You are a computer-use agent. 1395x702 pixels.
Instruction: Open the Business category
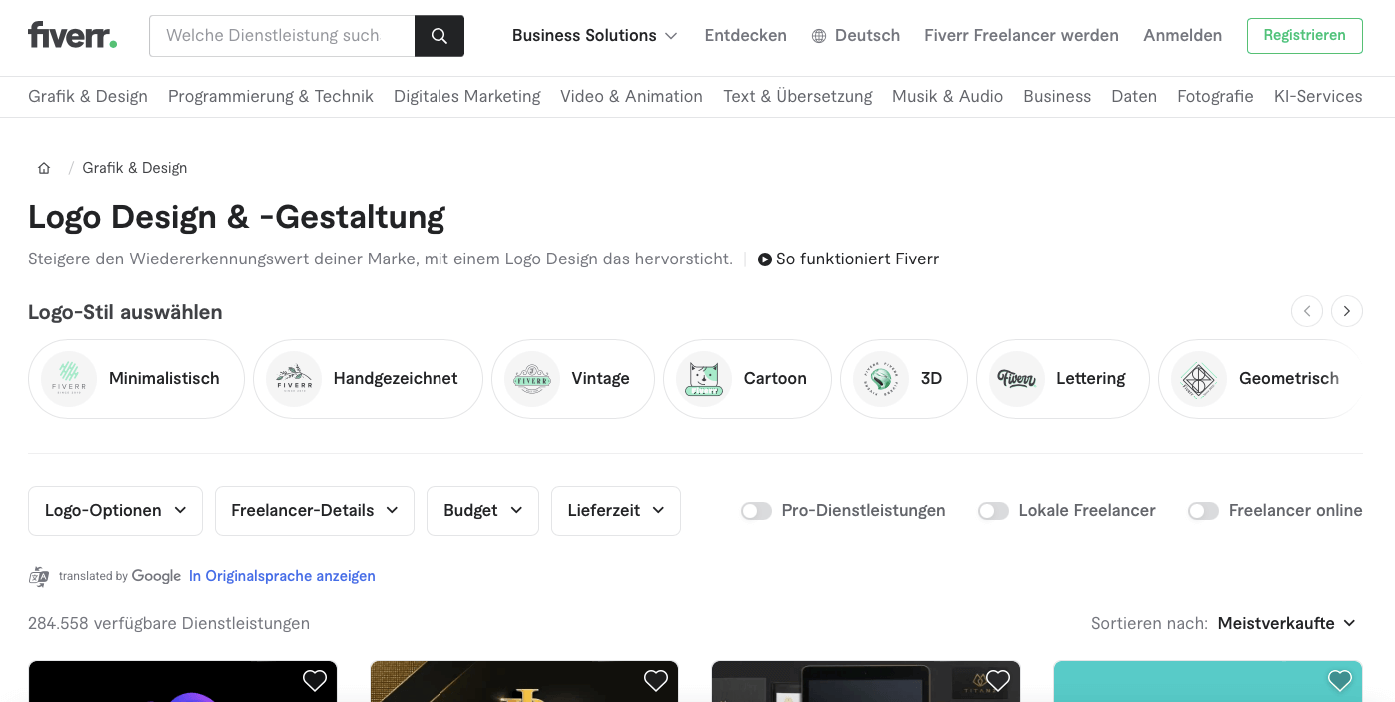click(1057, 96)
